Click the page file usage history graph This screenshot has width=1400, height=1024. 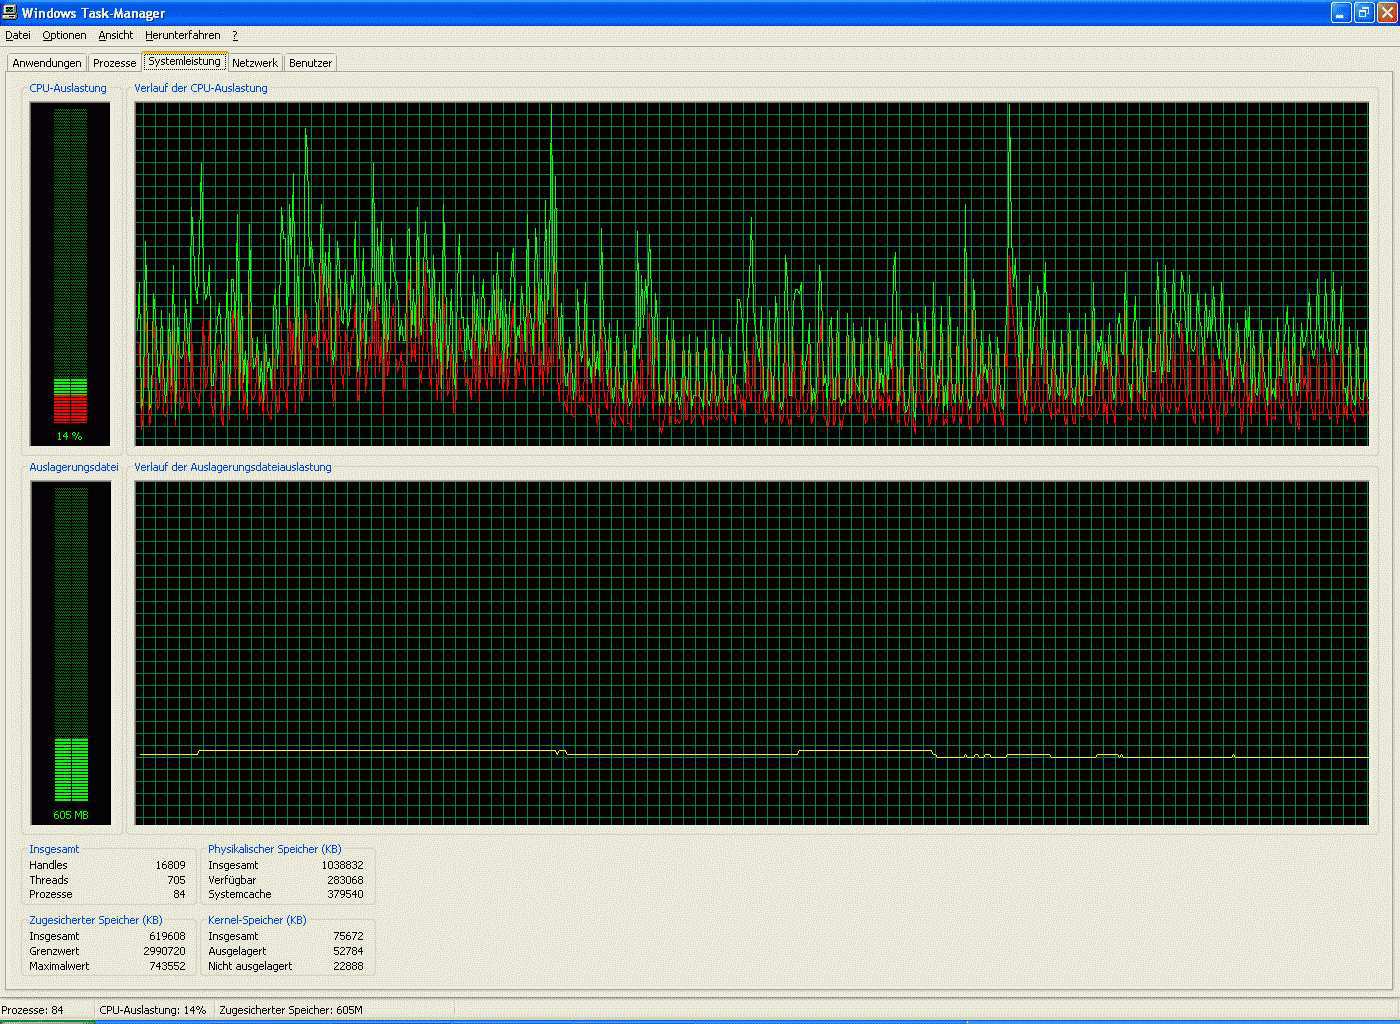(751, 652)
